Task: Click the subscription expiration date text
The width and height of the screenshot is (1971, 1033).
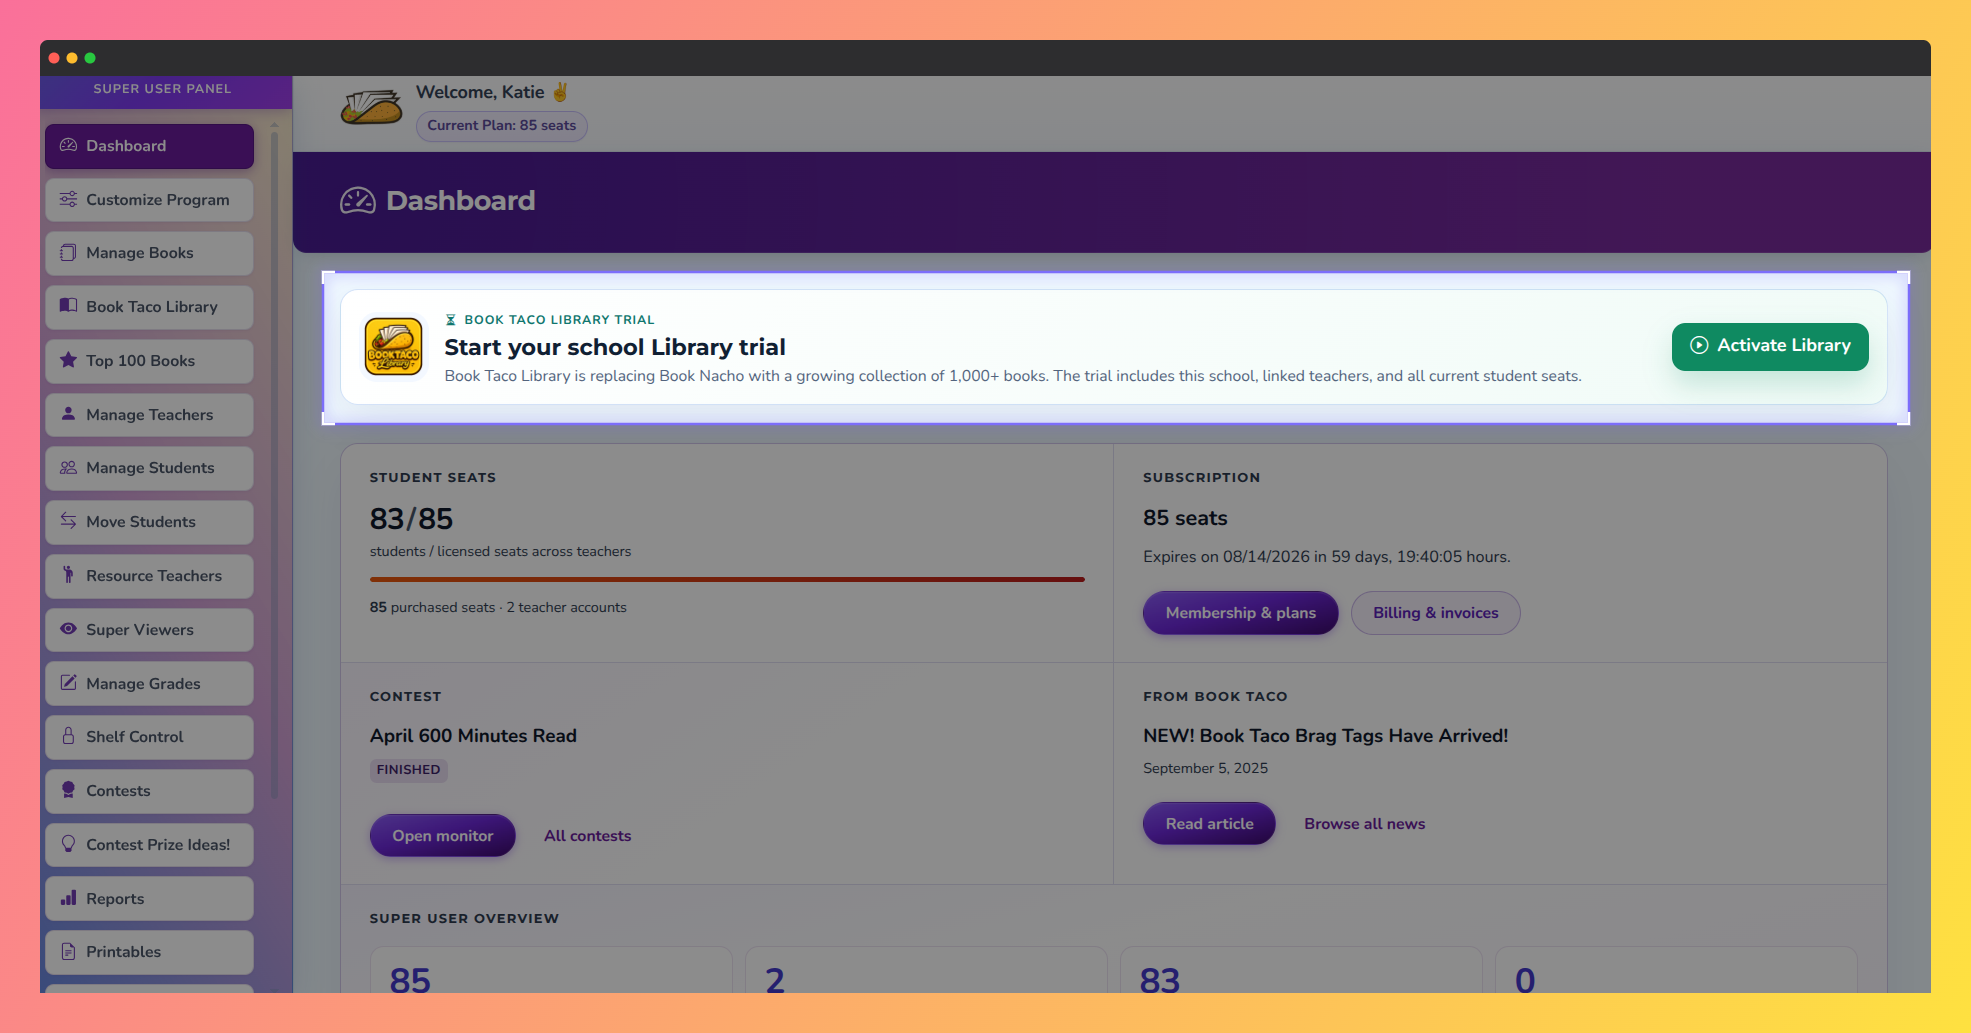Action: (x=1326, y=557)
